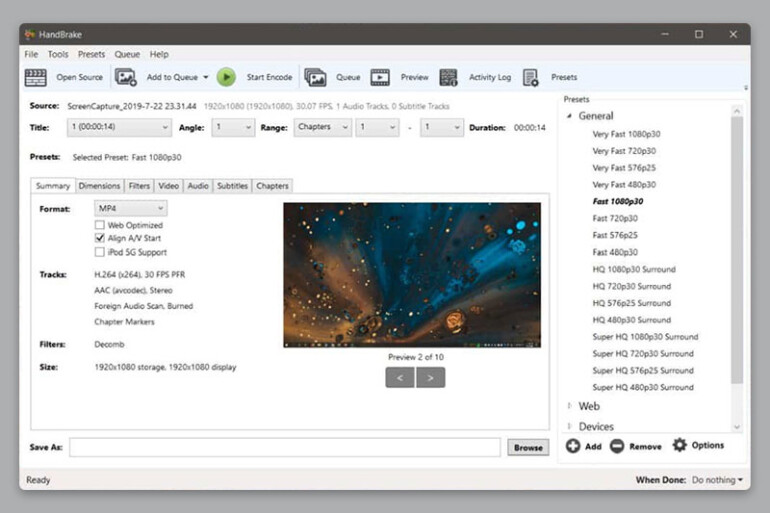Select the Very Fast 1080p30 preset
The image size is (770, 513).
click(x=626, y=134)
